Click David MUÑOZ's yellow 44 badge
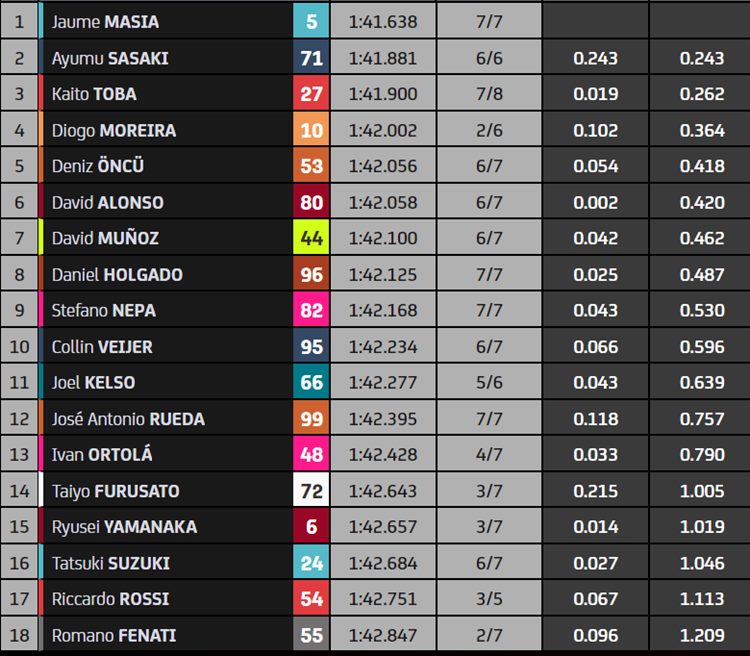Image resolution: width=750 pixels, height=656 pixels. [311, 238]
